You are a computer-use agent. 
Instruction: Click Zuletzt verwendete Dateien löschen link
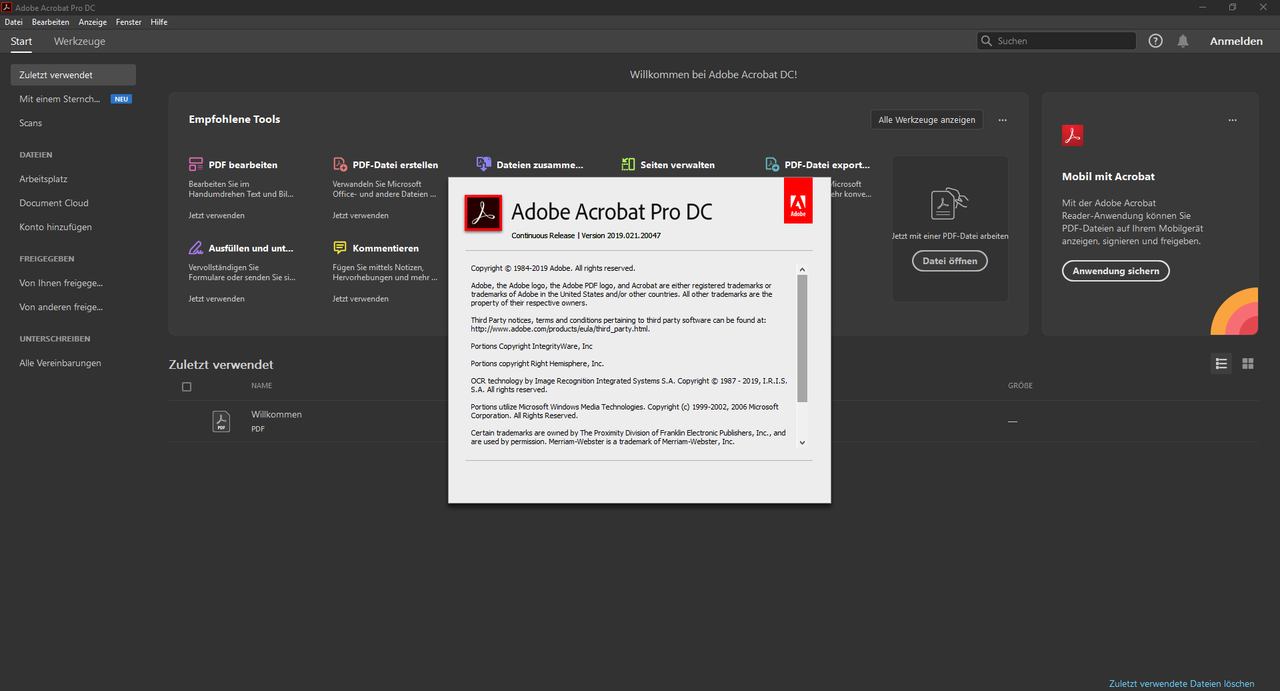tap(1182, 684)
